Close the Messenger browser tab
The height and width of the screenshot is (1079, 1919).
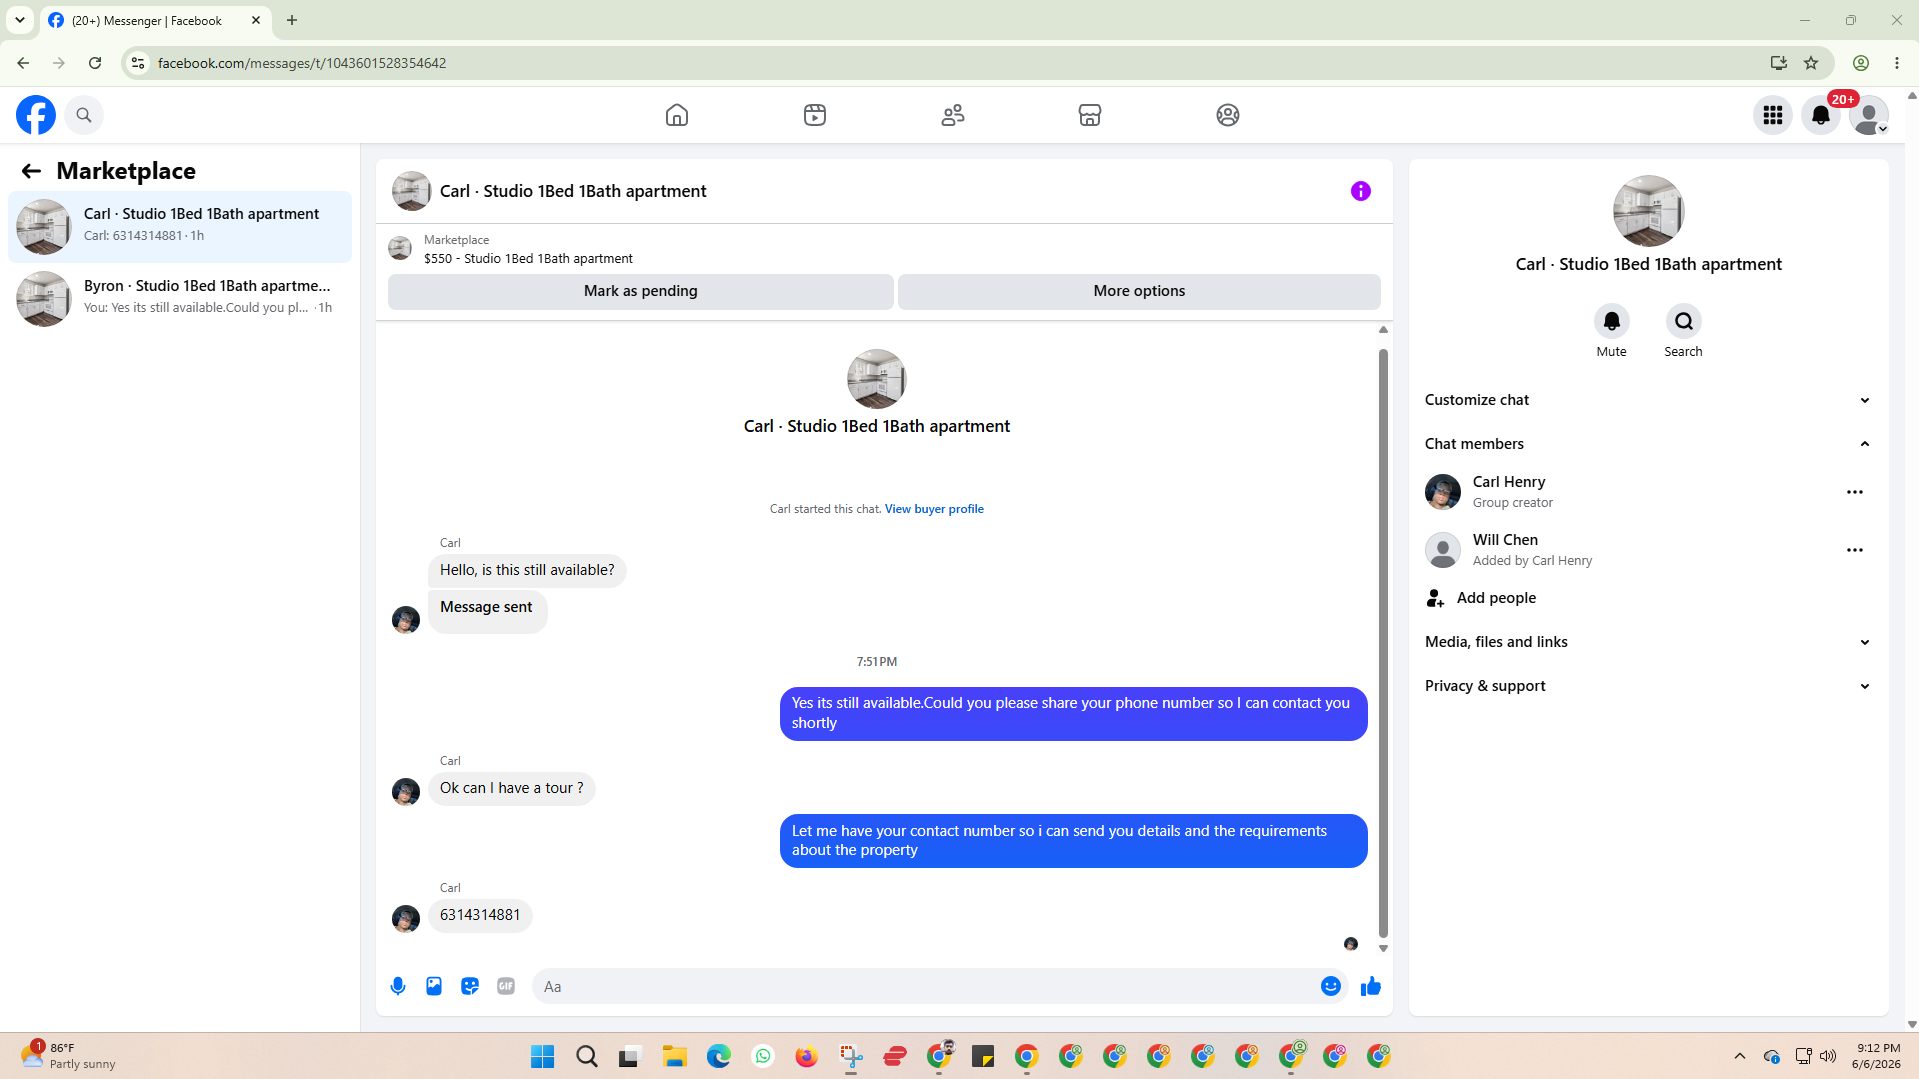coord(256,20)
